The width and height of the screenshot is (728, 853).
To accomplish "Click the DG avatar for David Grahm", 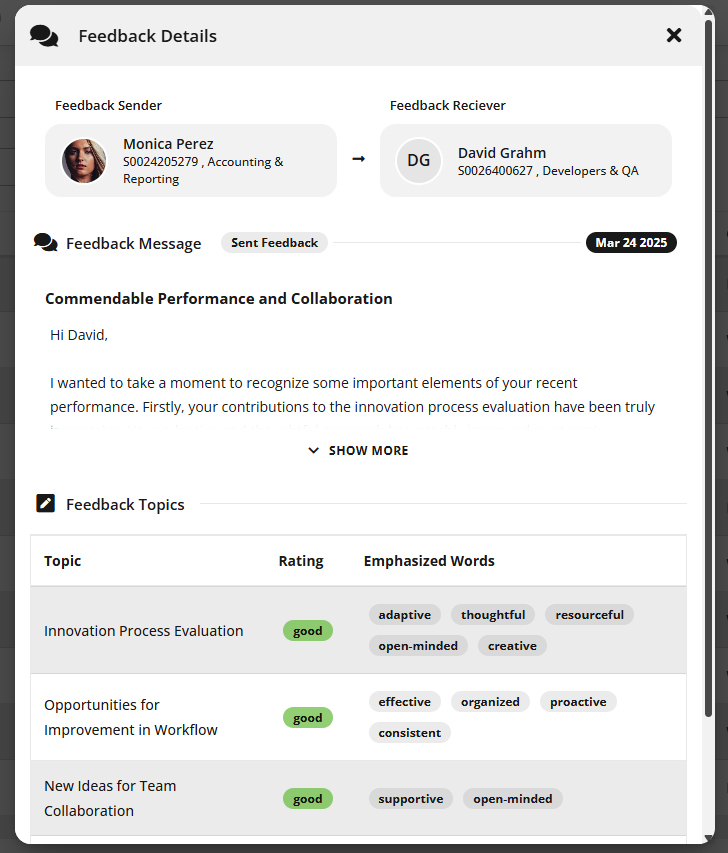I will click(x=418, y=160).
